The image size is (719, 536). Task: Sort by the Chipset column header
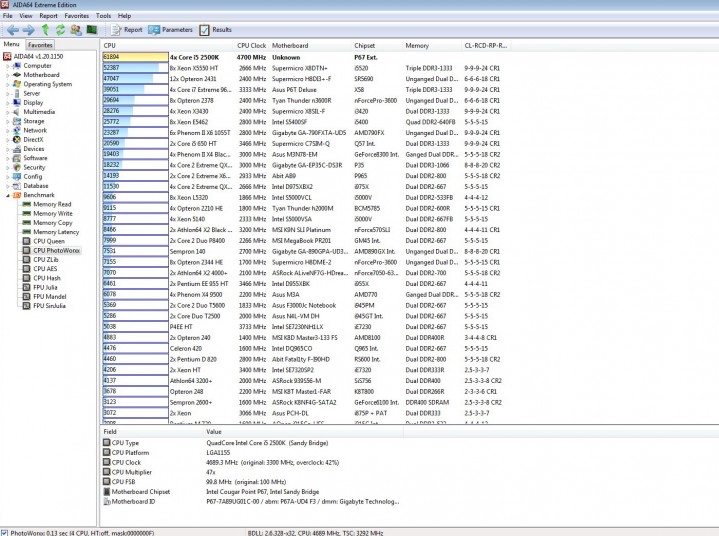pos(377,45)
